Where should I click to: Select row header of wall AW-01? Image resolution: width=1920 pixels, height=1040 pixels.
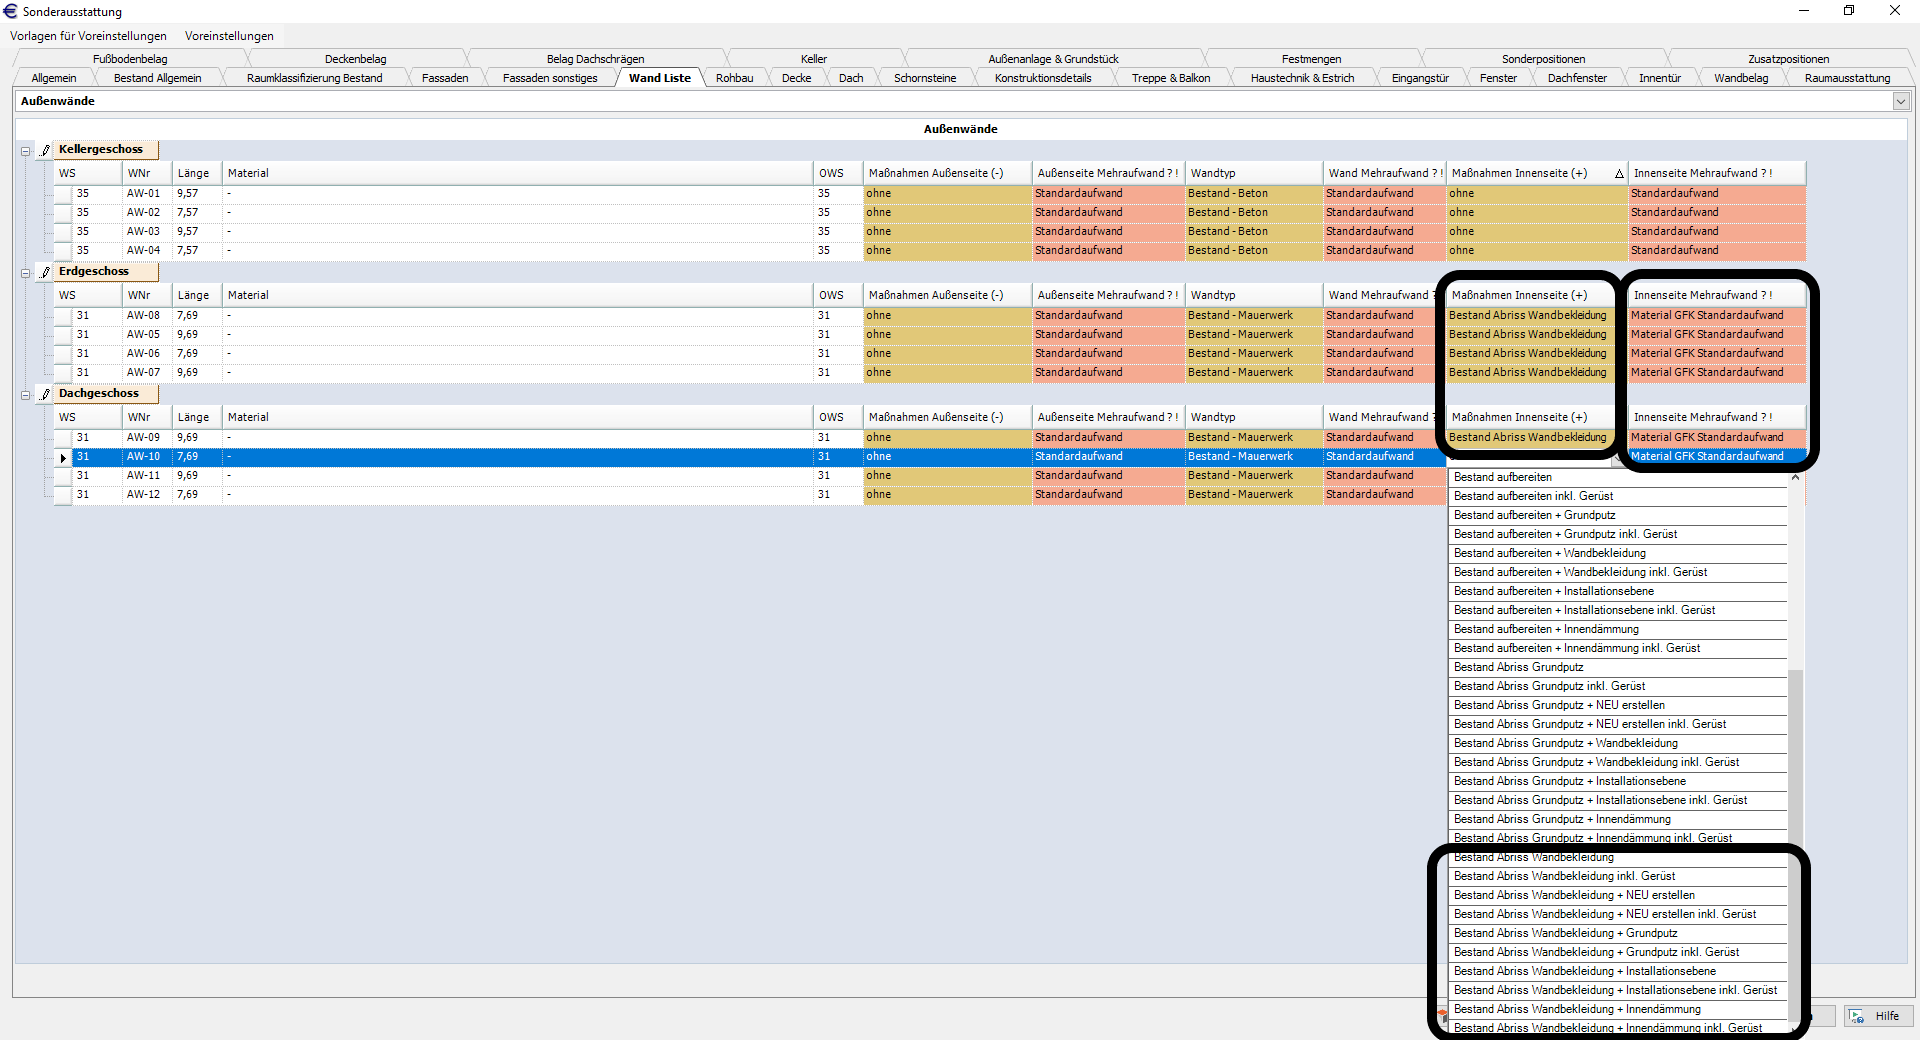point(63,194)
